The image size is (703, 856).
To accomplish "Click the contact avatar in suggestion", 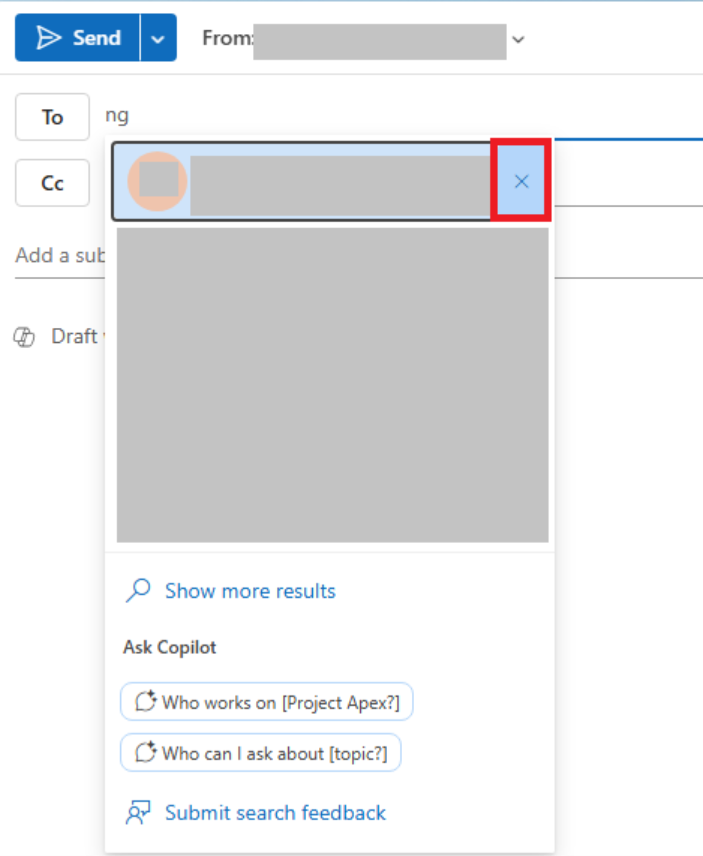I will 157,181.
